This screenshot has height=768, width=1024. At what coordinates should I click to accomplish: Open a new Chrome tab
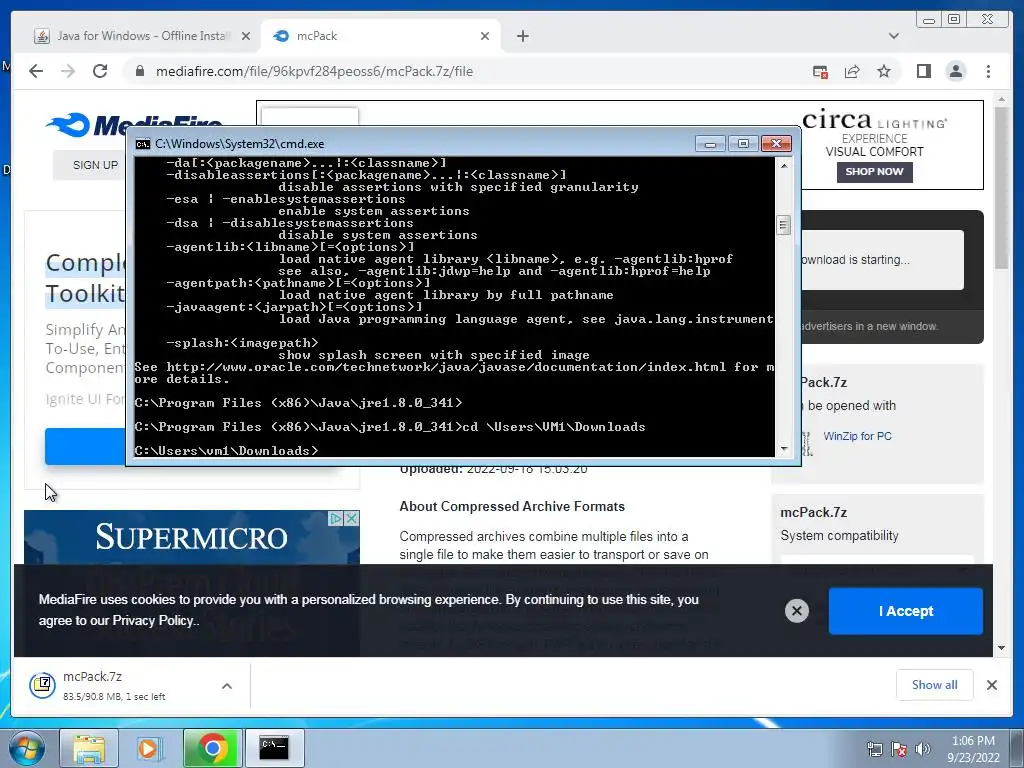[x=522, y=36]
